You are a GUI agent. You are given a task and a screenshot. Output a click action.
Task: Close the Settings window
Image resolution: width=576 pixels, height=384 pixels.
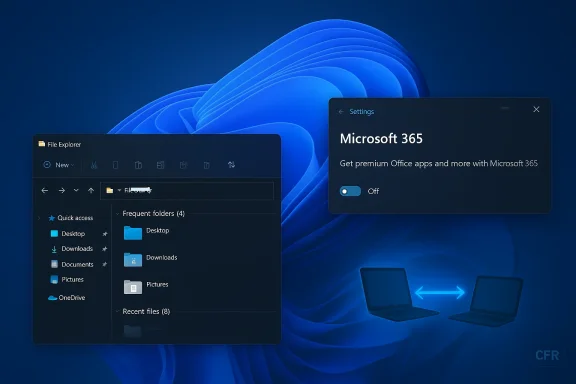(536, 110)
